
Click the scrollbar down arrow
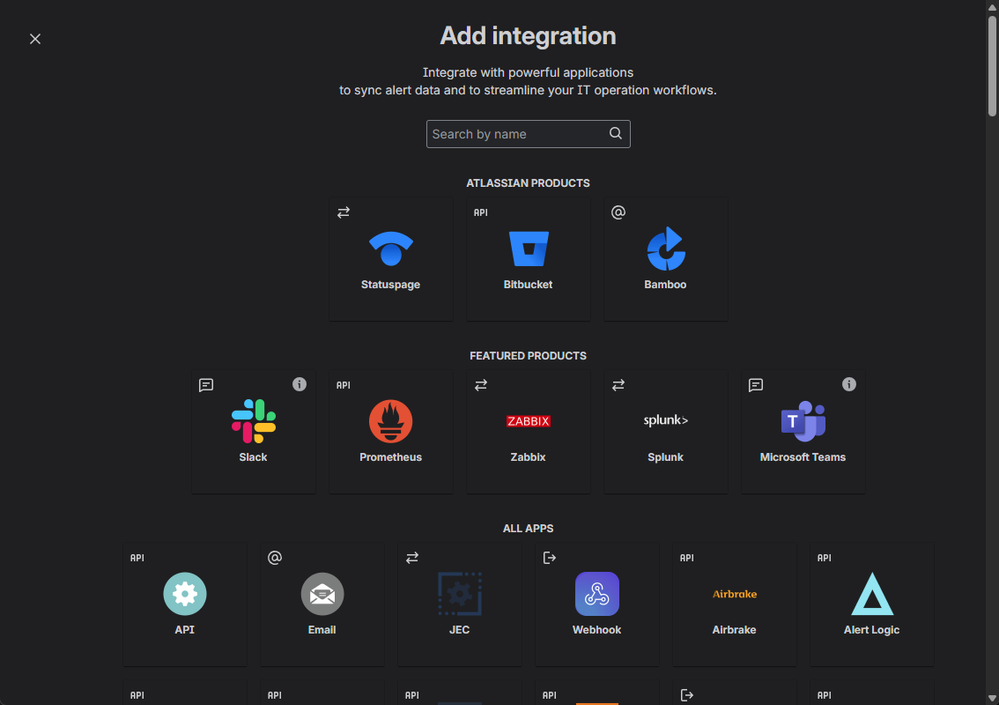click(992, 699)
